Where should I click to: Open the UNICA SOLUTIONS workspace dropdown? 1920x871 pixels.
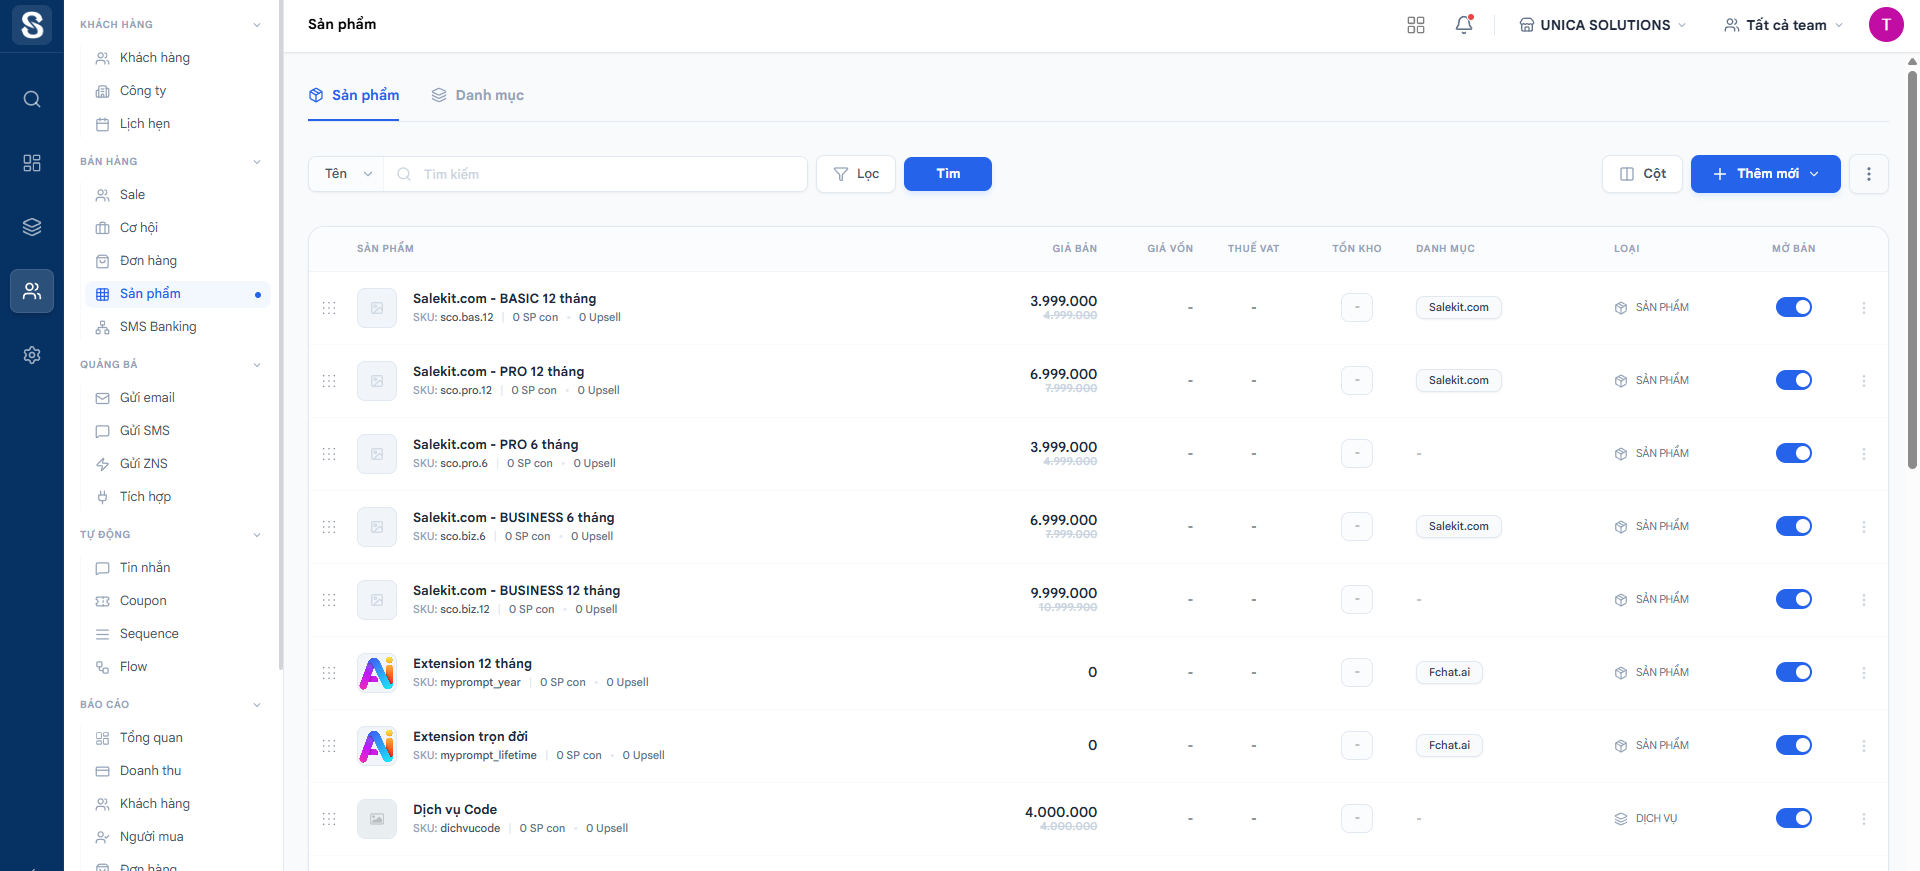pos(1602,25)
